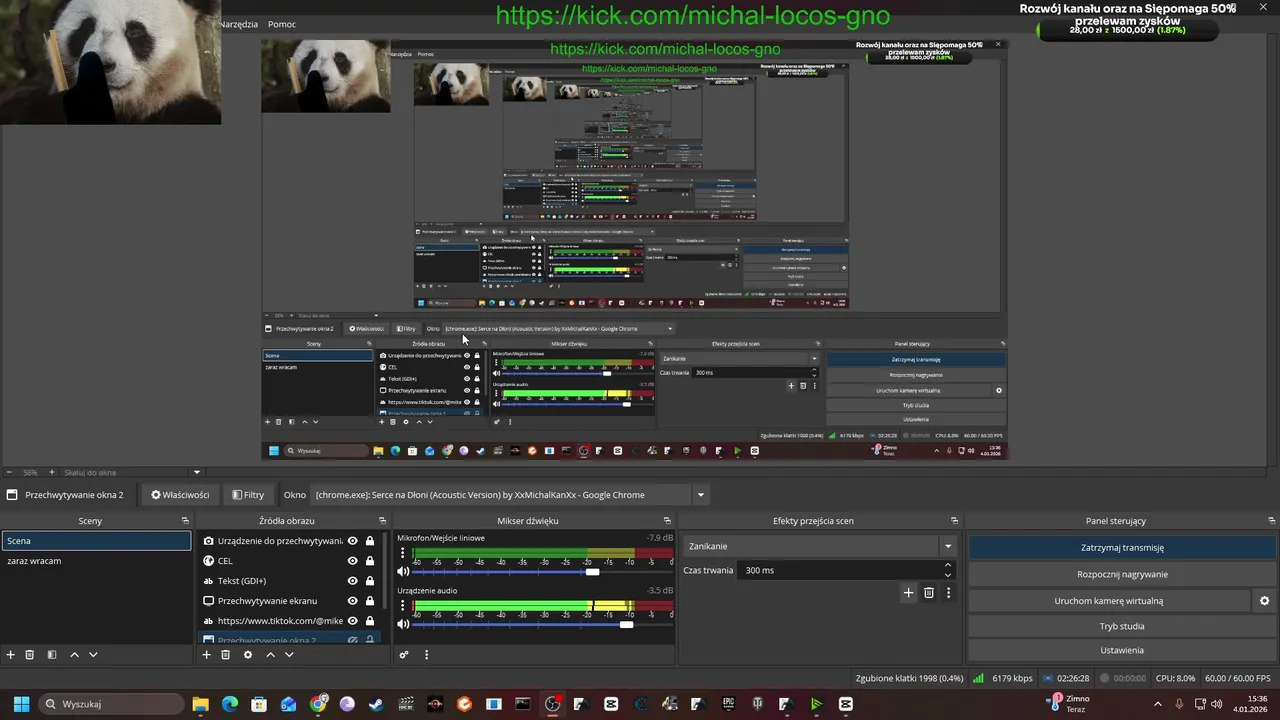Add a scene transition with plus icon
Image resolution: width=1280 pixels, height=720 pixels.
(908, 593)
